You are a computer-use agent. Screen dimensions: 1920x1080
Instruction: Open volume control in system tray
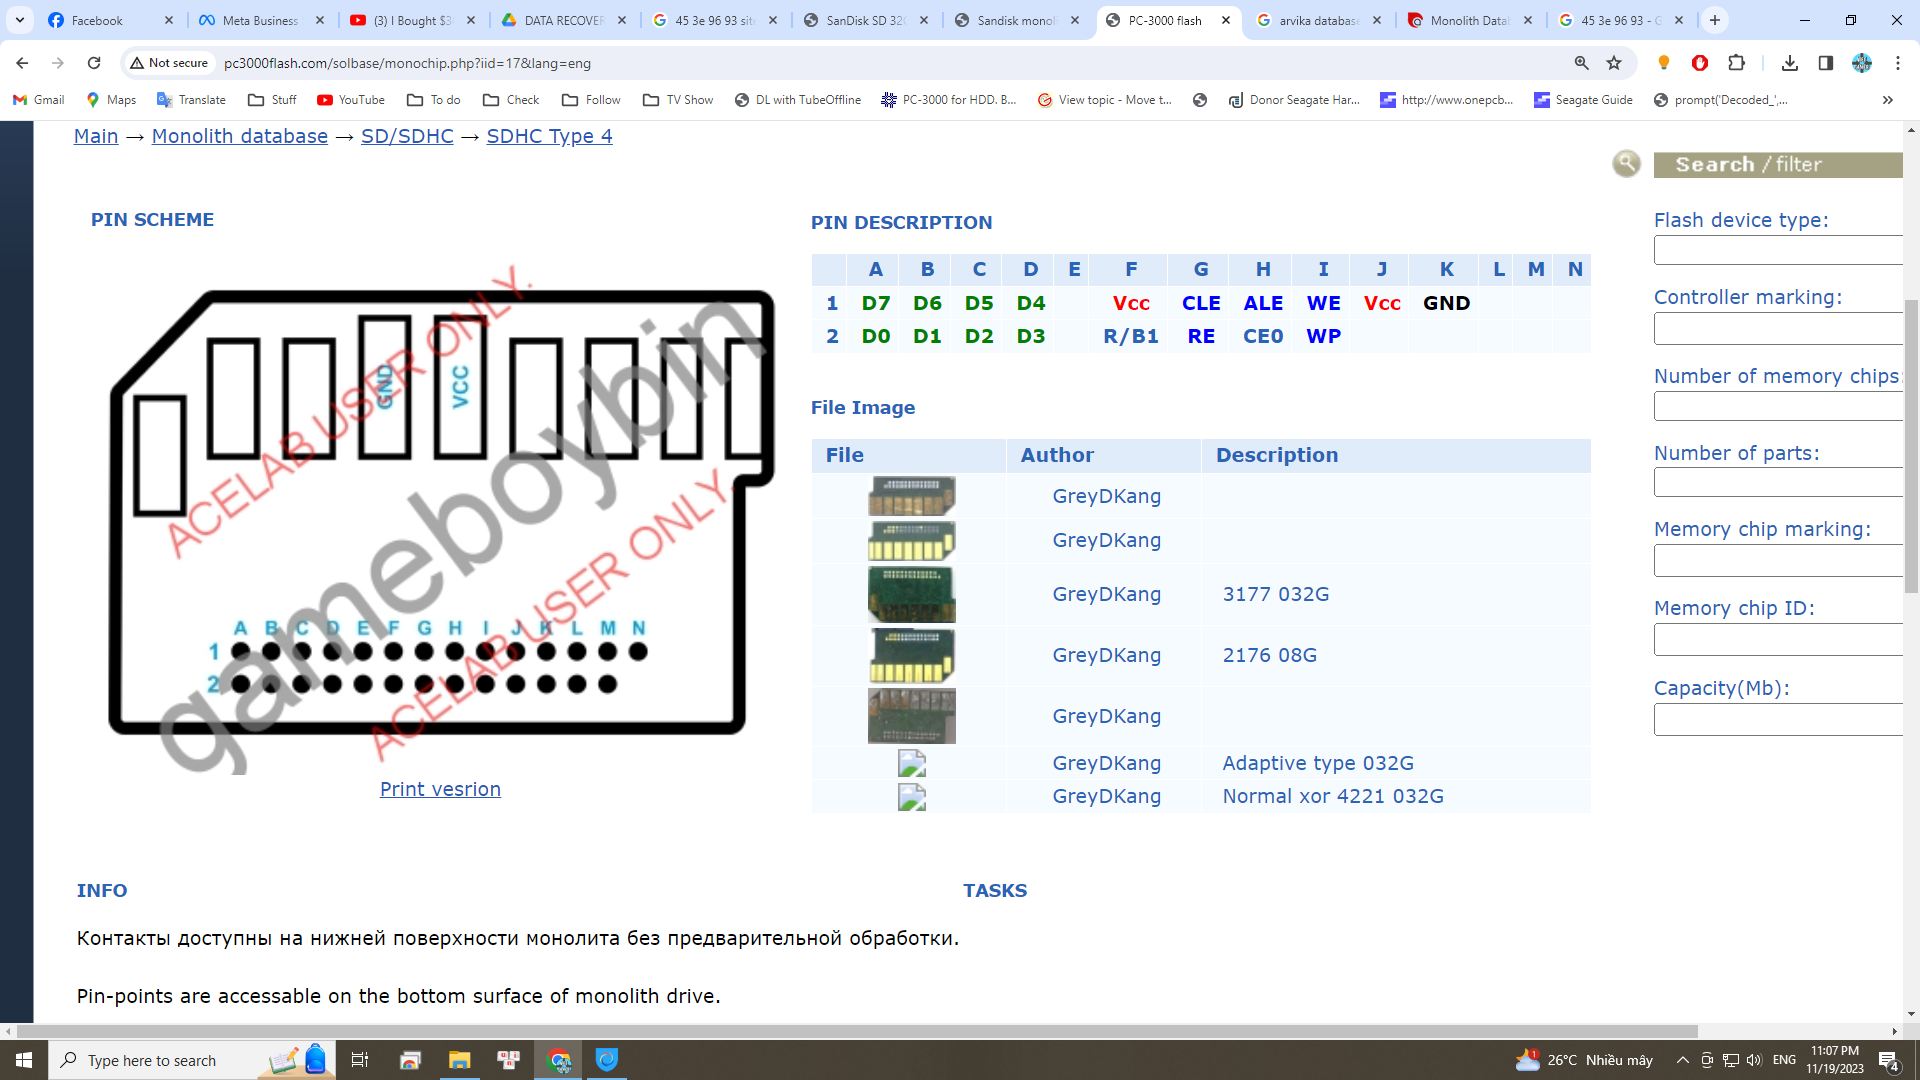1754,1060
